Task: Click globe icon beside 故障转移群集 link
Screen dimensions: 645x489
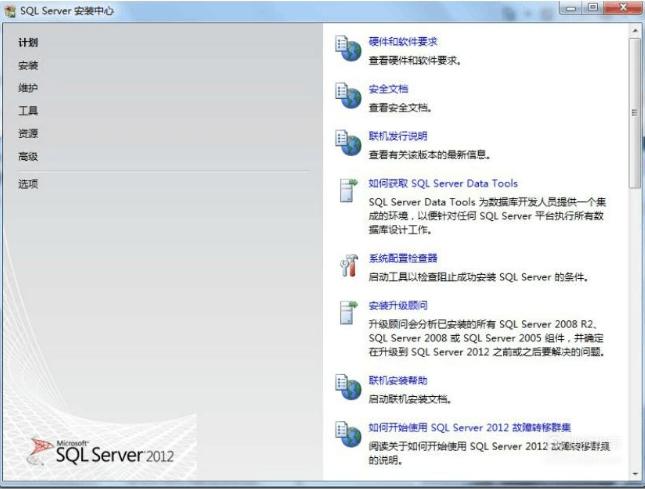Action: [348, 434]
